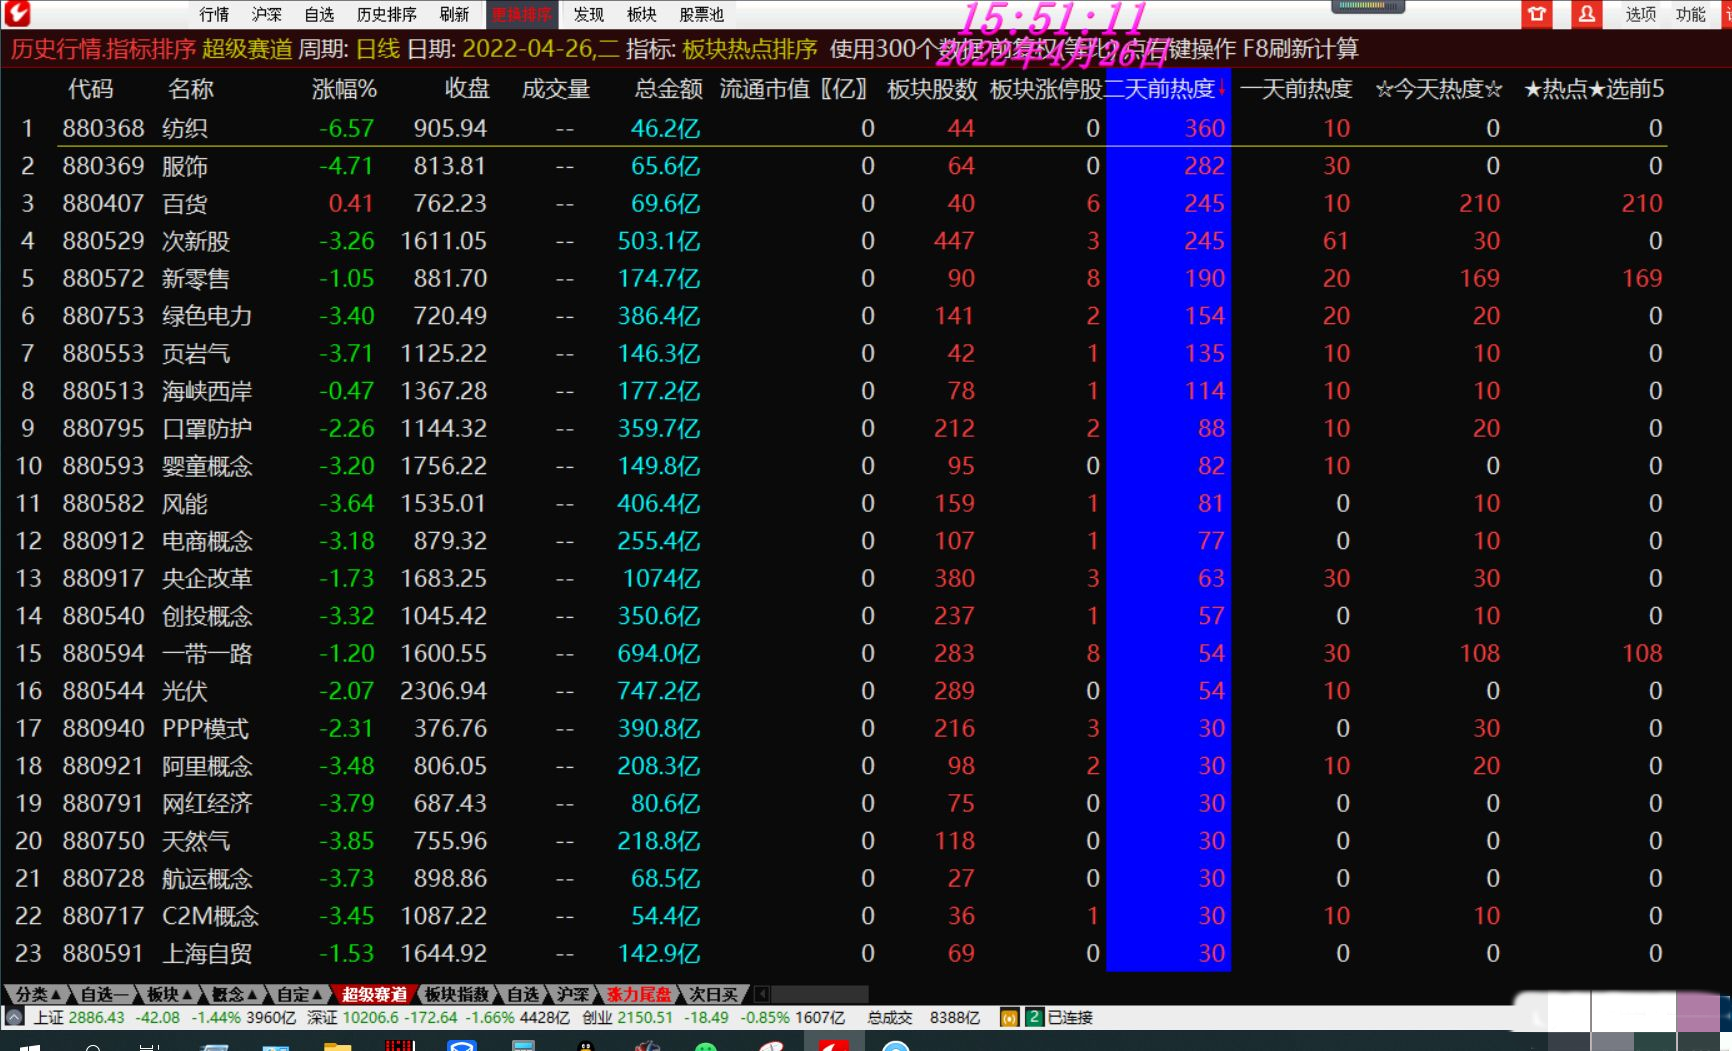Screen dimensions: 1732x1051
Task: Open the 选项 menu
Action: point(1640,14)
